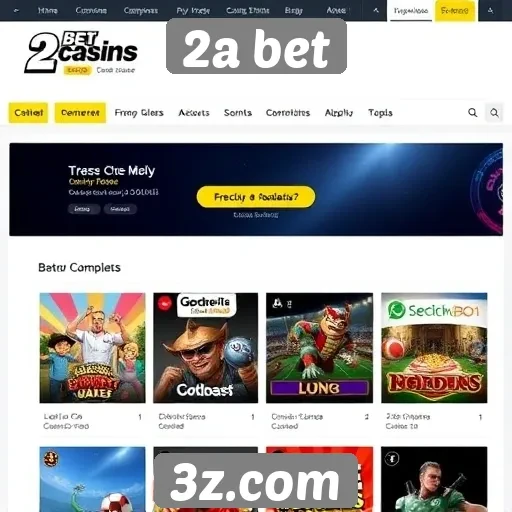Click the round badge on the blue sky game tile
This screenshot has width=512, height=512.
coord(51,459)
